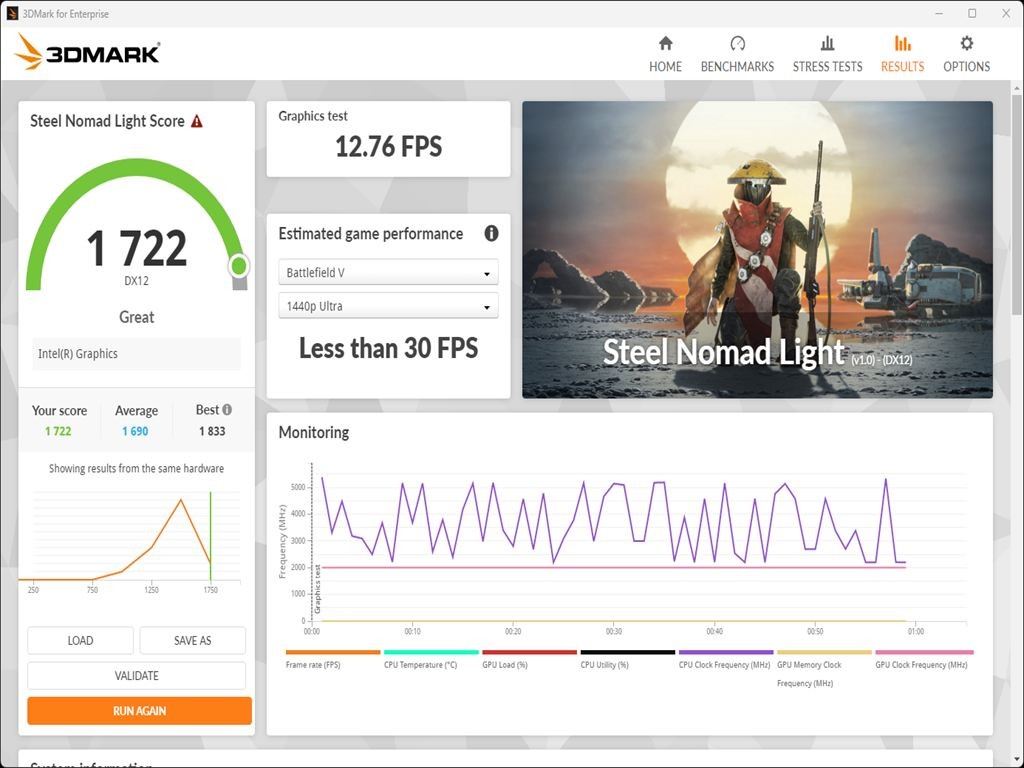Click the Average score value 1 690
1024x768 pixels.
click(135, 431)
